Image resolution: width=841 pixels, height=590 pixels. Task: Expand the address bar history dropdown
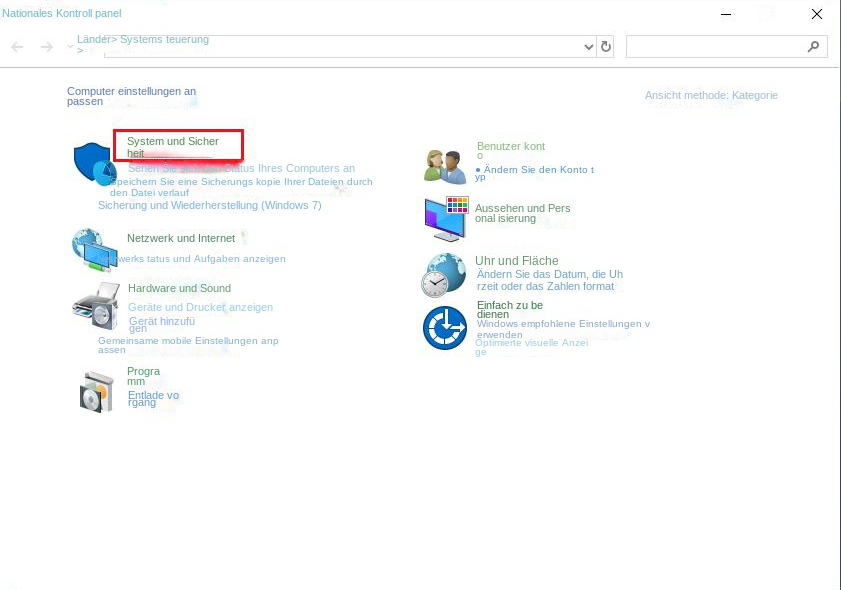tap(588, 47)
